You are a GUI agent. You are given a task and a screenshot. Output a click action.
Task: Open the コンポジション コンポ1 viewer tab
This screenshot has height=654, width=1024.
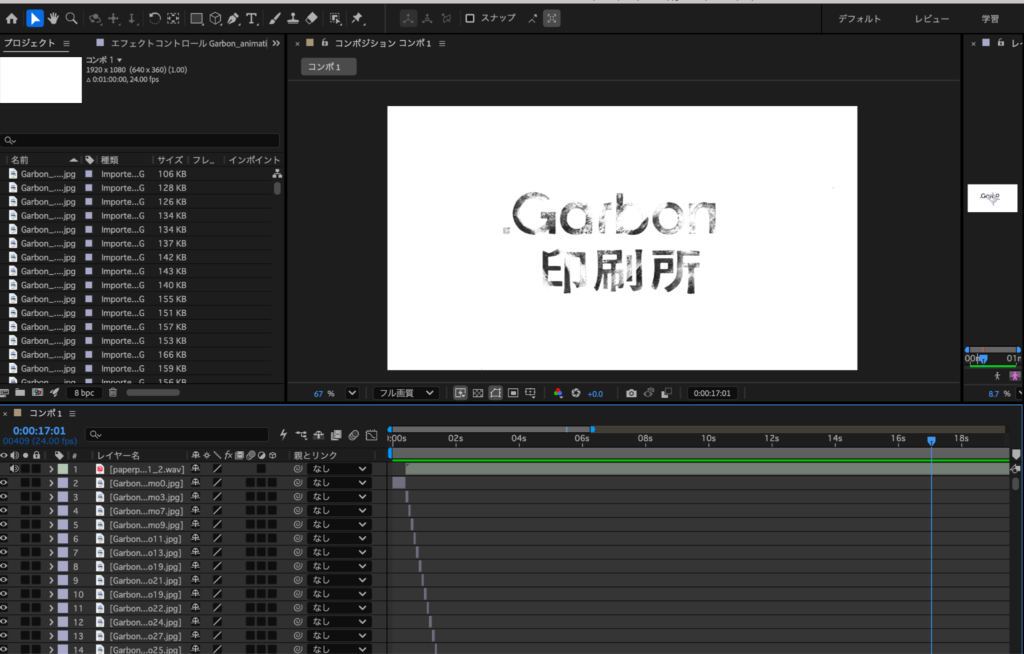click(383, 43)
